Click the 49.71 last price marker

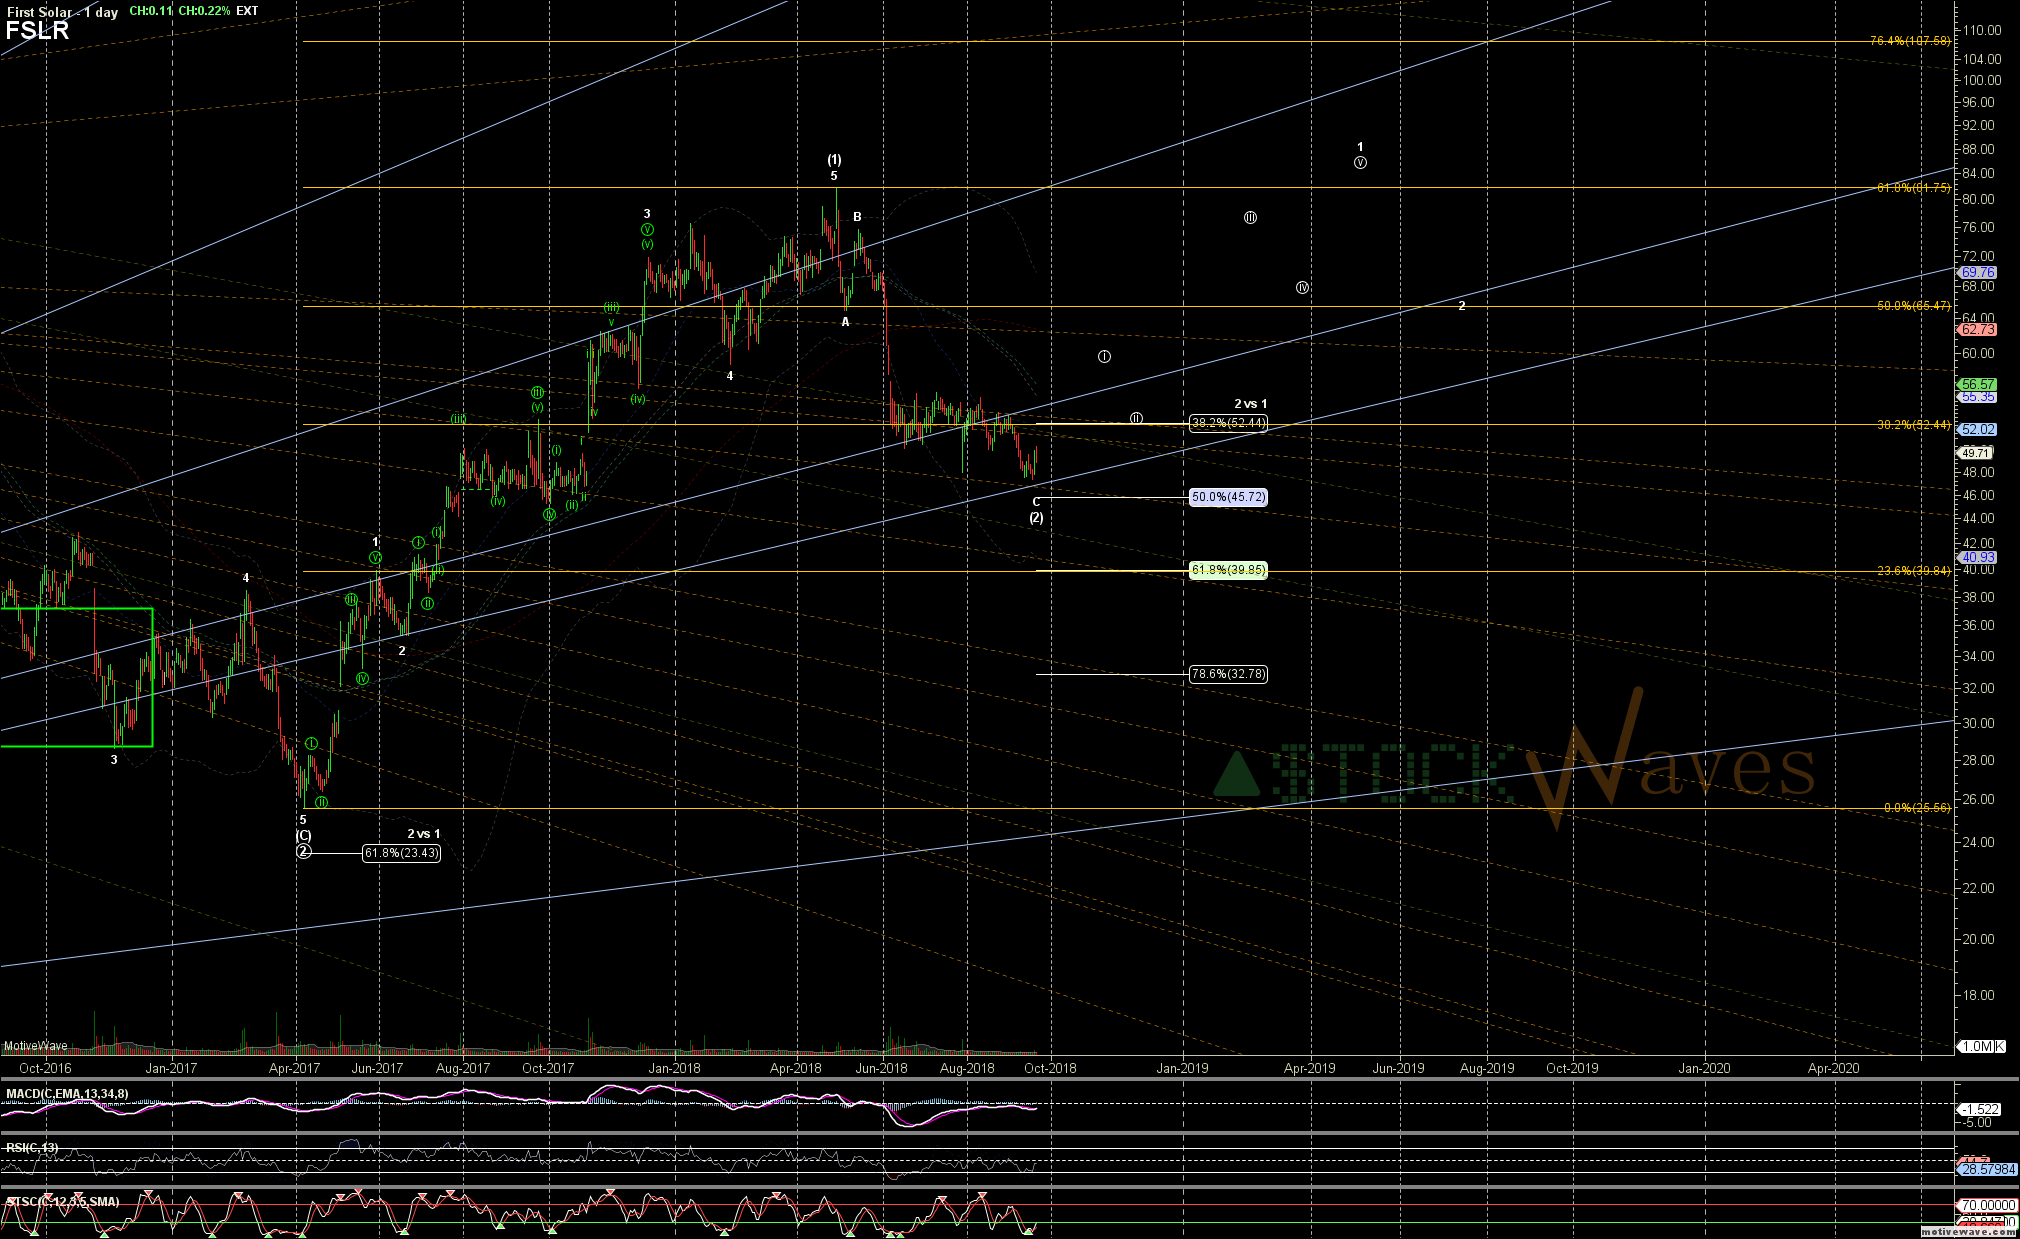[1974, 453]
